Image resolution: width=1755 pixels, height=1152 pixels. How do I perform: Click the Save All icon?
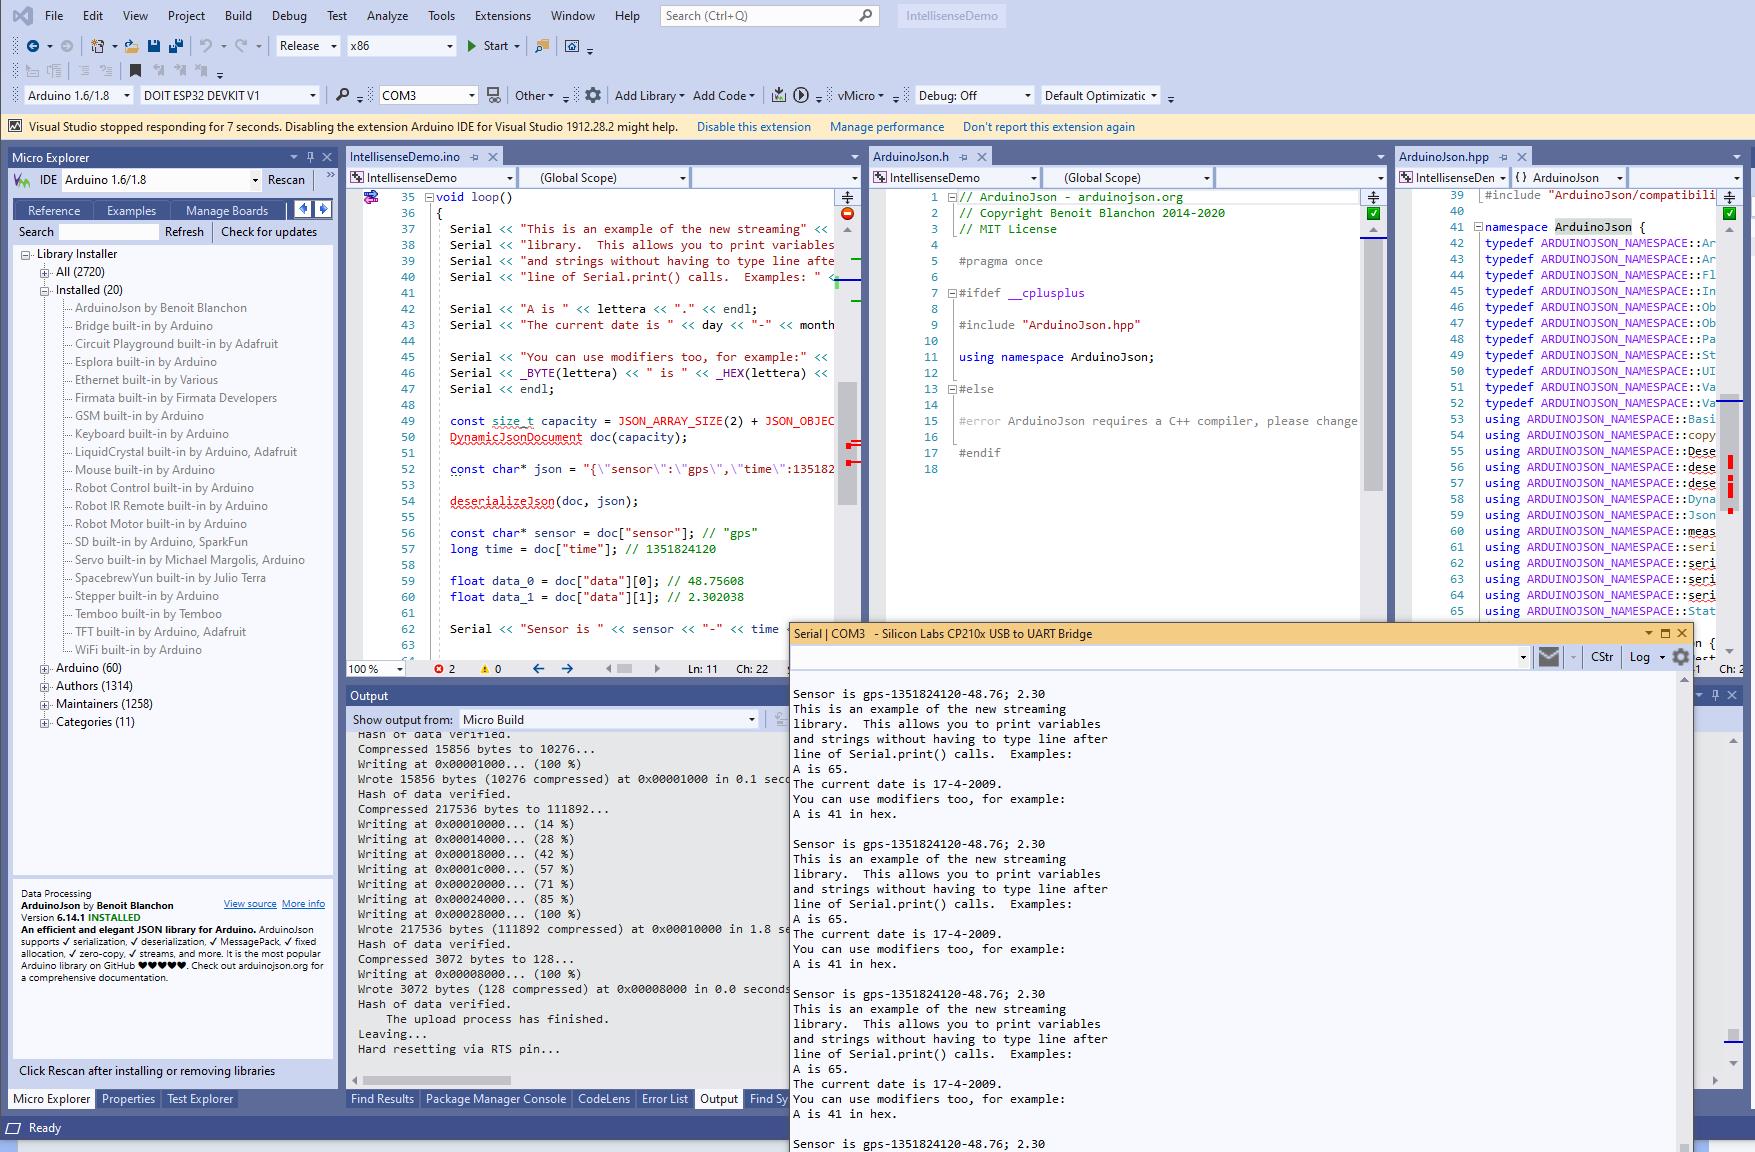[175, 46]
